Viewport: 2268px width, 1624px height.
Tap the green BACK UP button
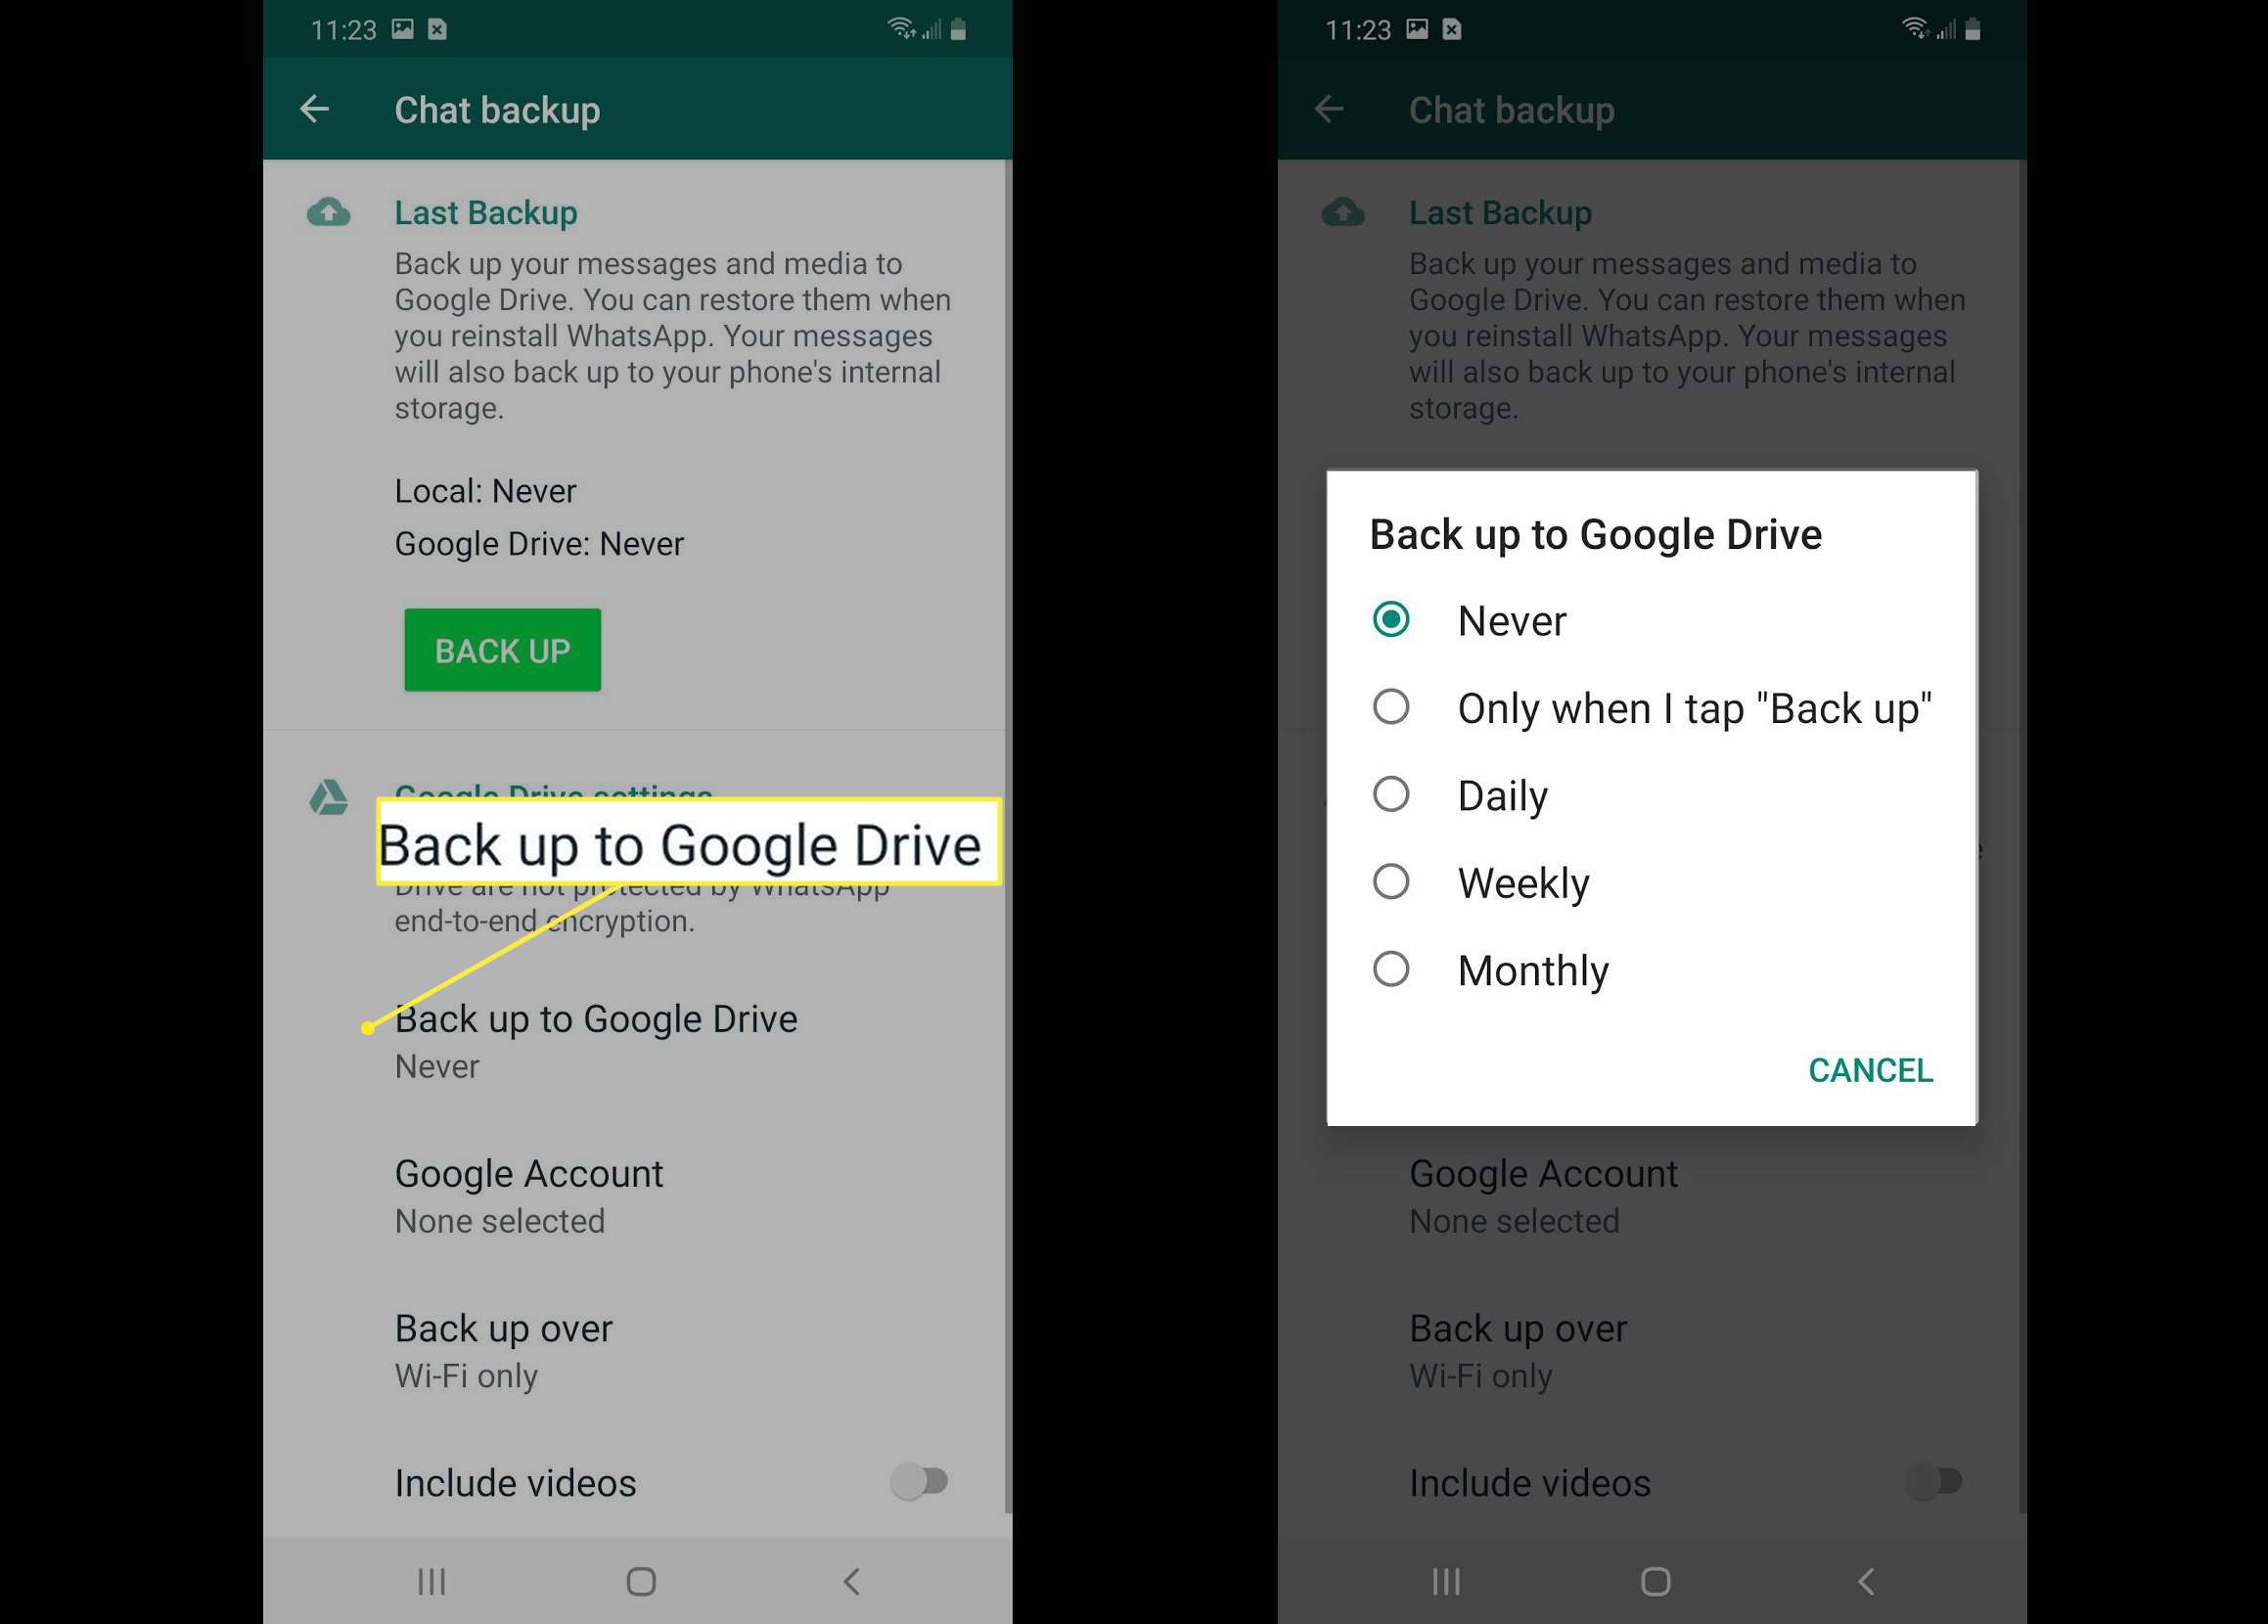[501, 649]
